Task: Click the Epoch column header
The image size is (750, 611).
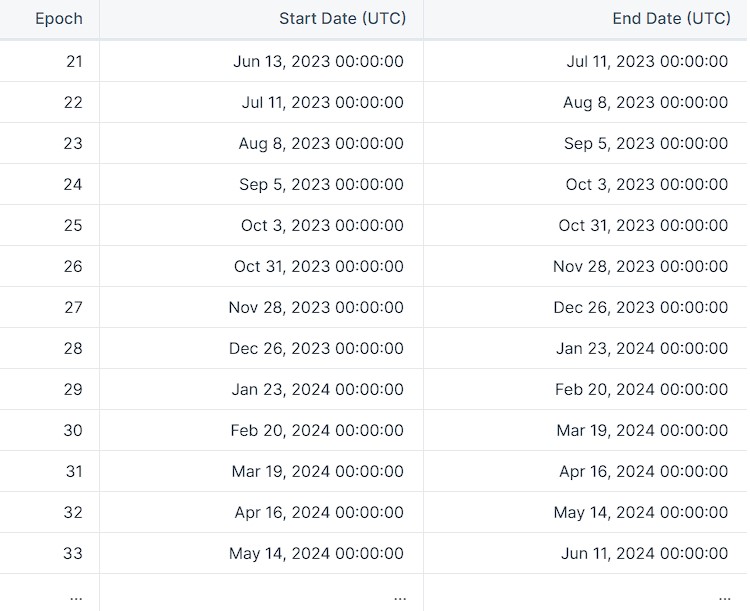Action: 59,19
